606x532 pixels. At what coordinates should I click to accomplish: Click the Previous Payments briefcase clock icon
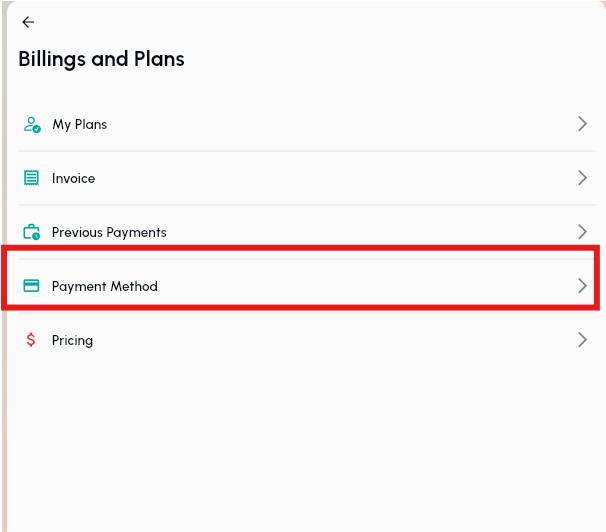[31, 232]
